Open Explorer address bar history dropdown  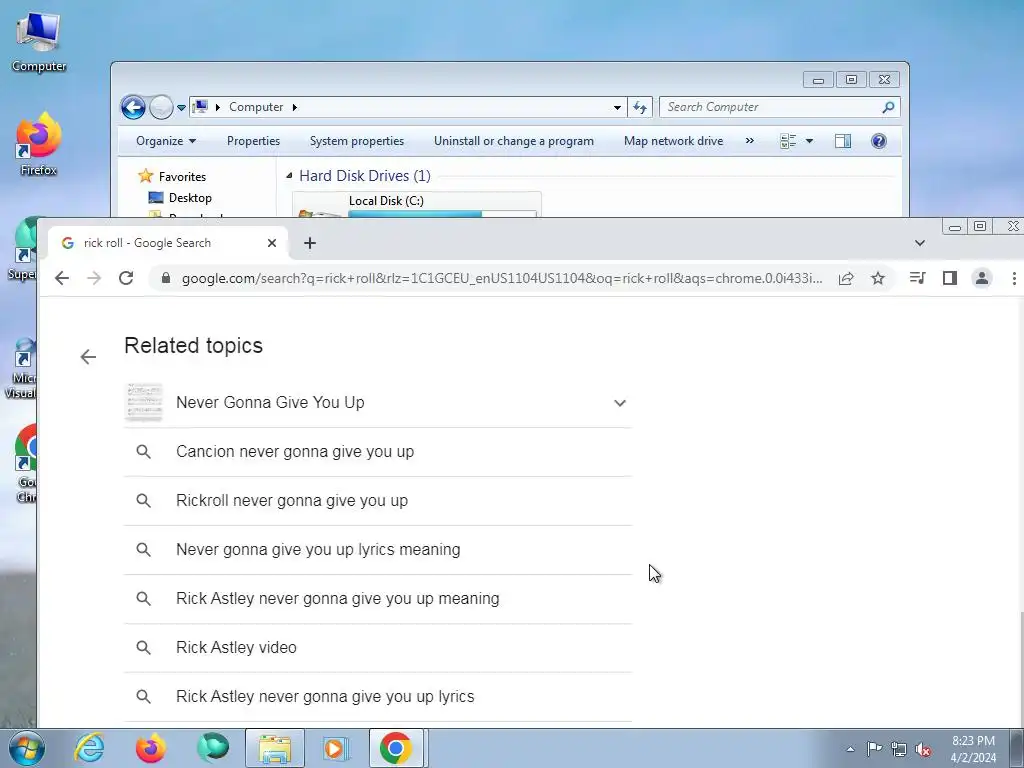[x=617, y=107]
